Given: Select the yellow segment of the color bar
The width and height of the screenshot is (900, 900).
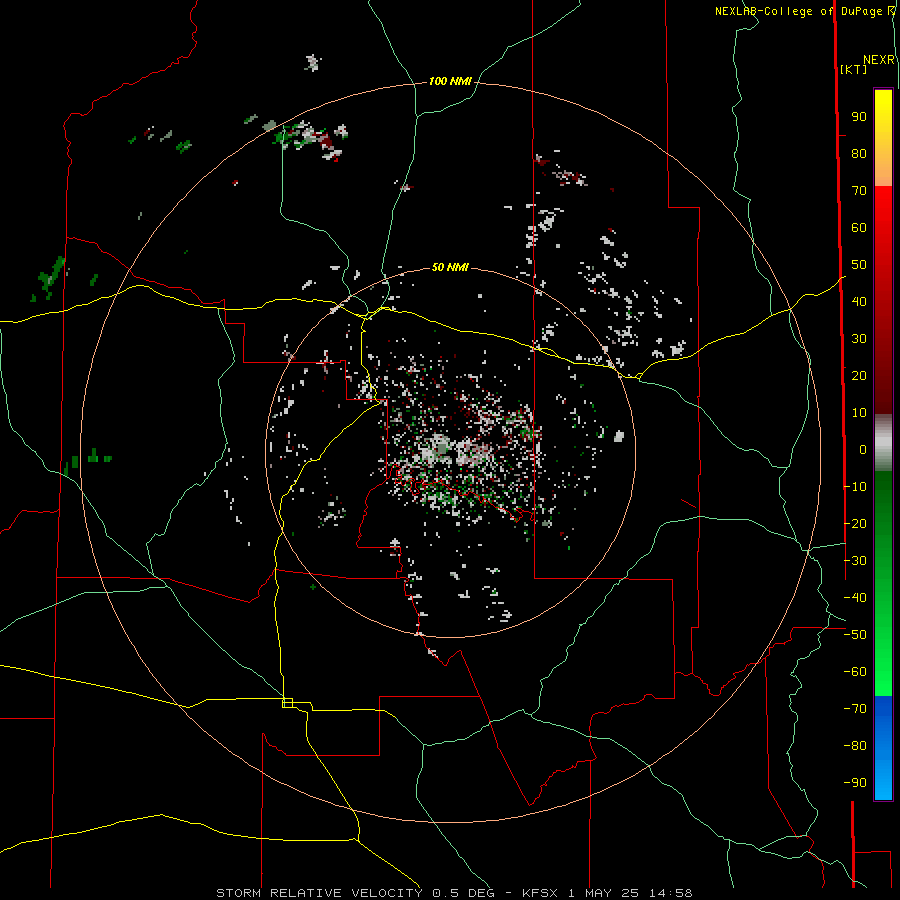Looking at the screenshot, I should pyautogui.click(x=883, y=138).
